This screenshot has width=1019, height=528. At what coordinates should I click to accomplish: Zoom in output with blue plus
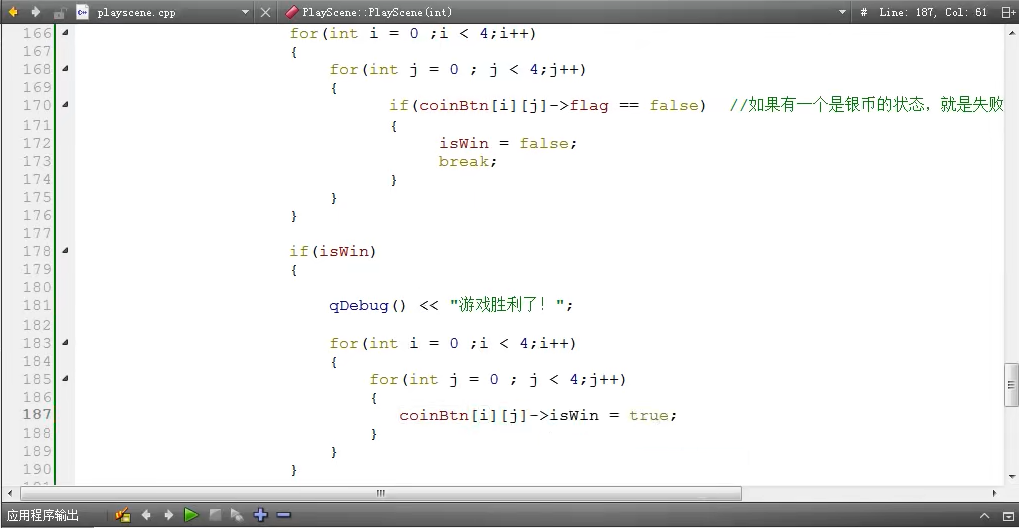coord(261,516)
